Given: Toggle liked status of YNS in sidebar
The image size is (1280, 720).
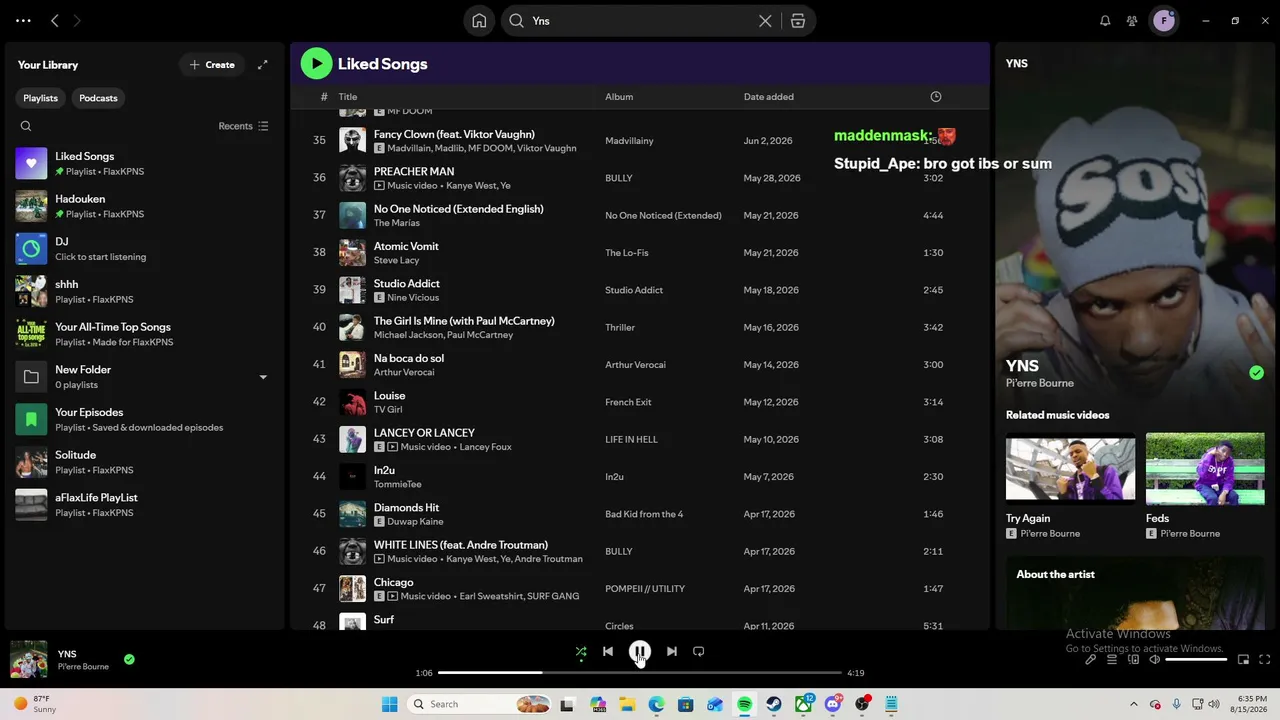Looking at the screenshot, I should point(1256,373).
